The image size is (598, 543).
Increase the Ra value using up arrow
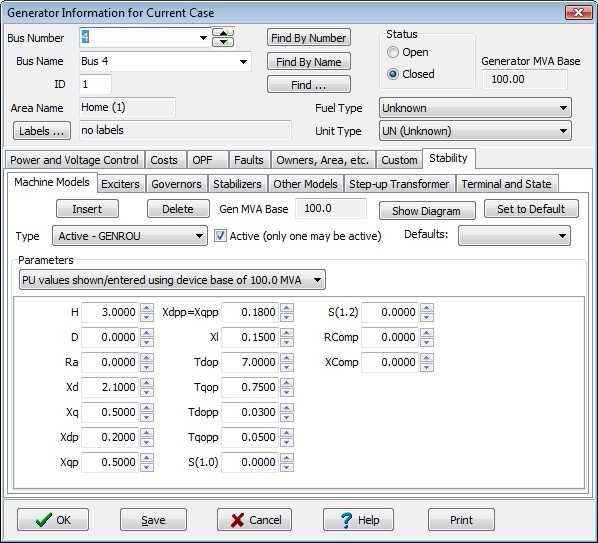tap(147, 358)
